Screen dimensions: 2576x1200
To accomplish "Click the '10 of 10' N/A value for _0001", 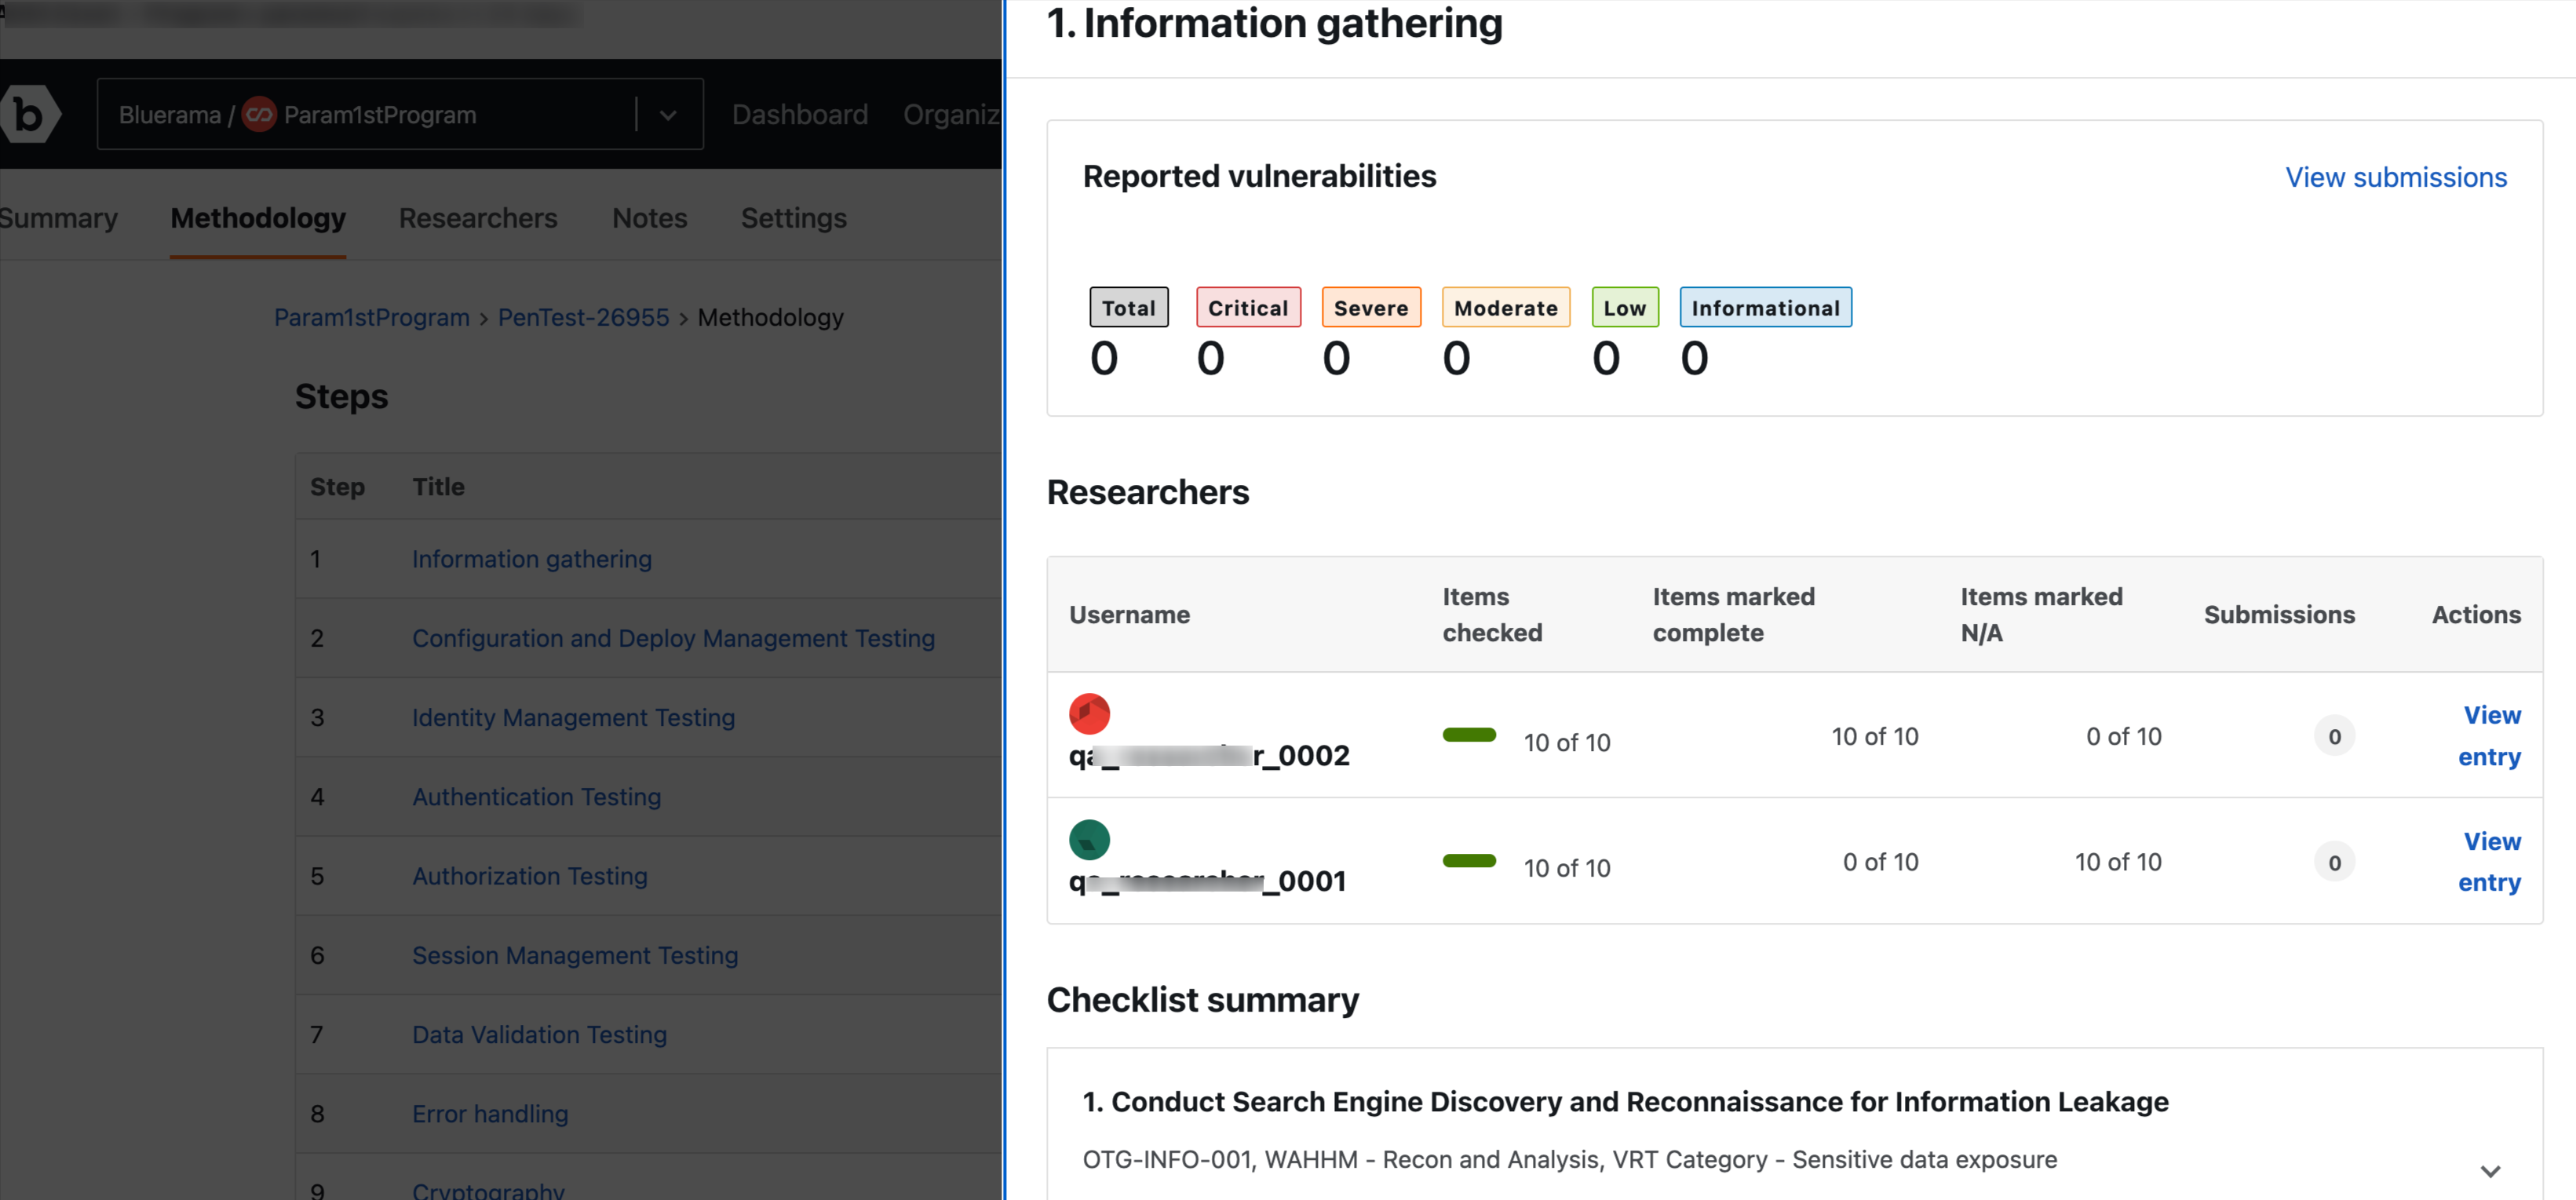I will [2118, 862].
